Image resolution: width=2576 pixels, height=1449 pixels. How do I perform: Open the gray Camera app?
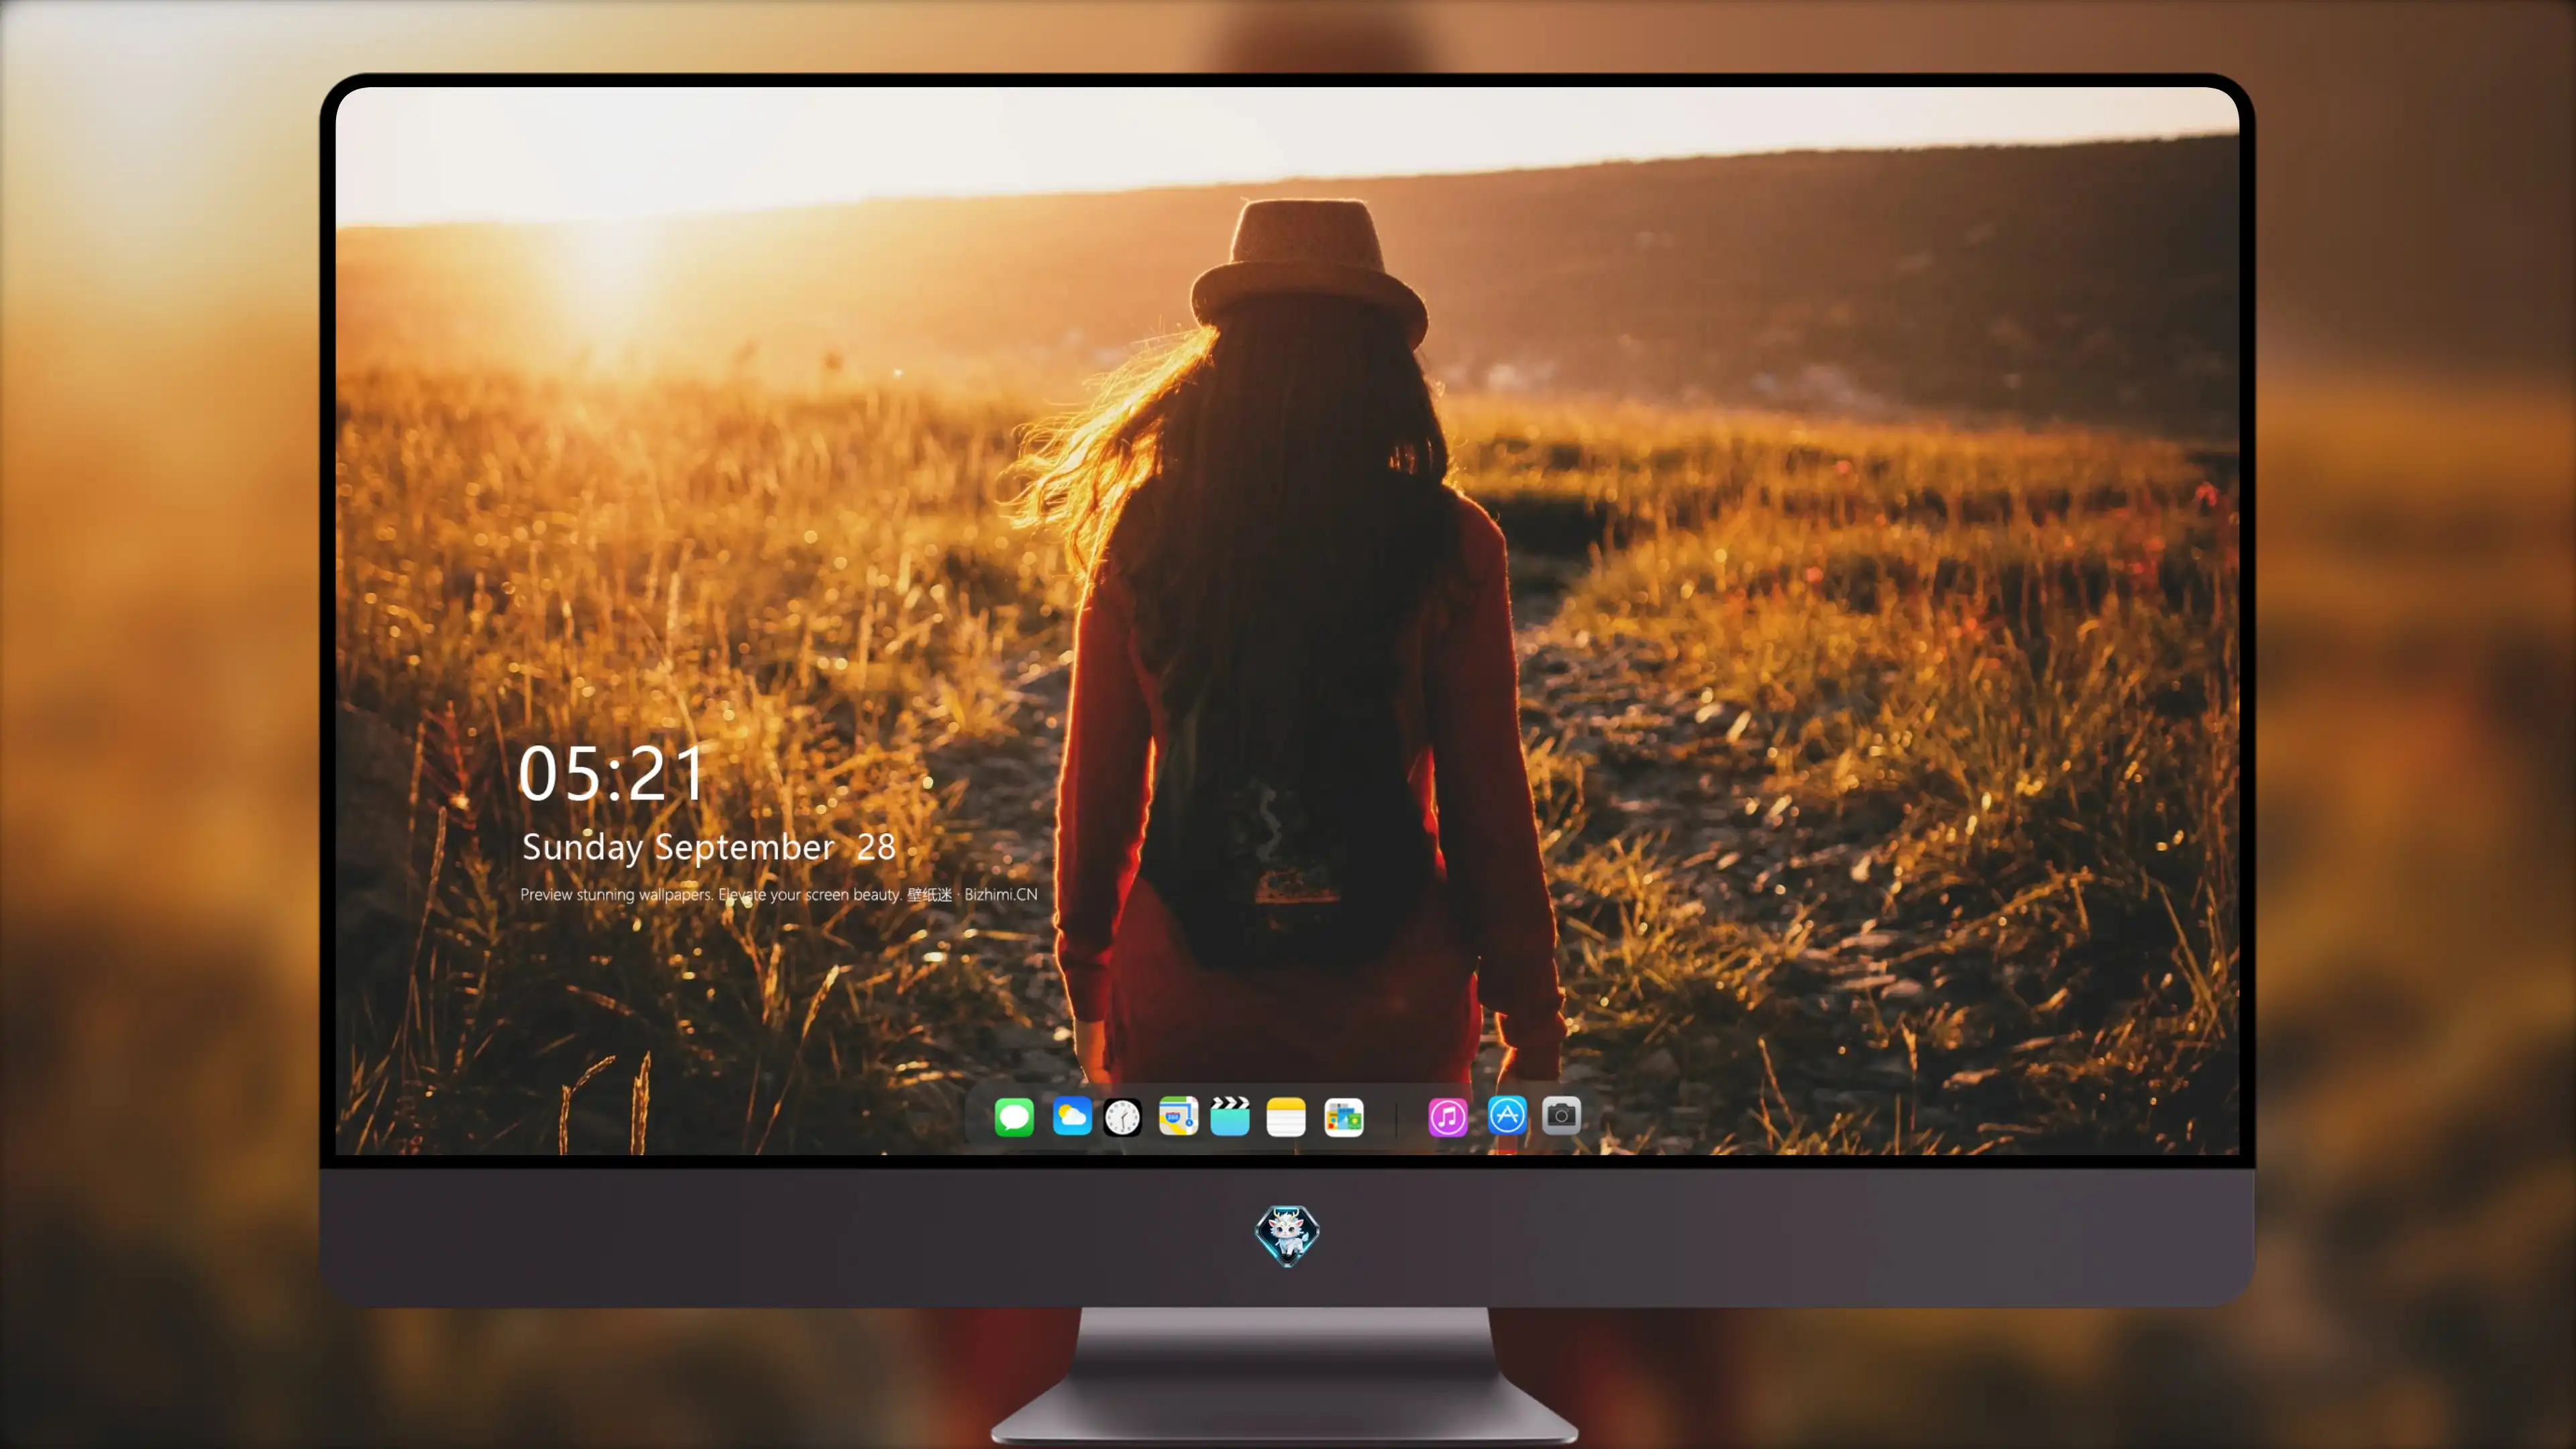pos(1561,1115)
